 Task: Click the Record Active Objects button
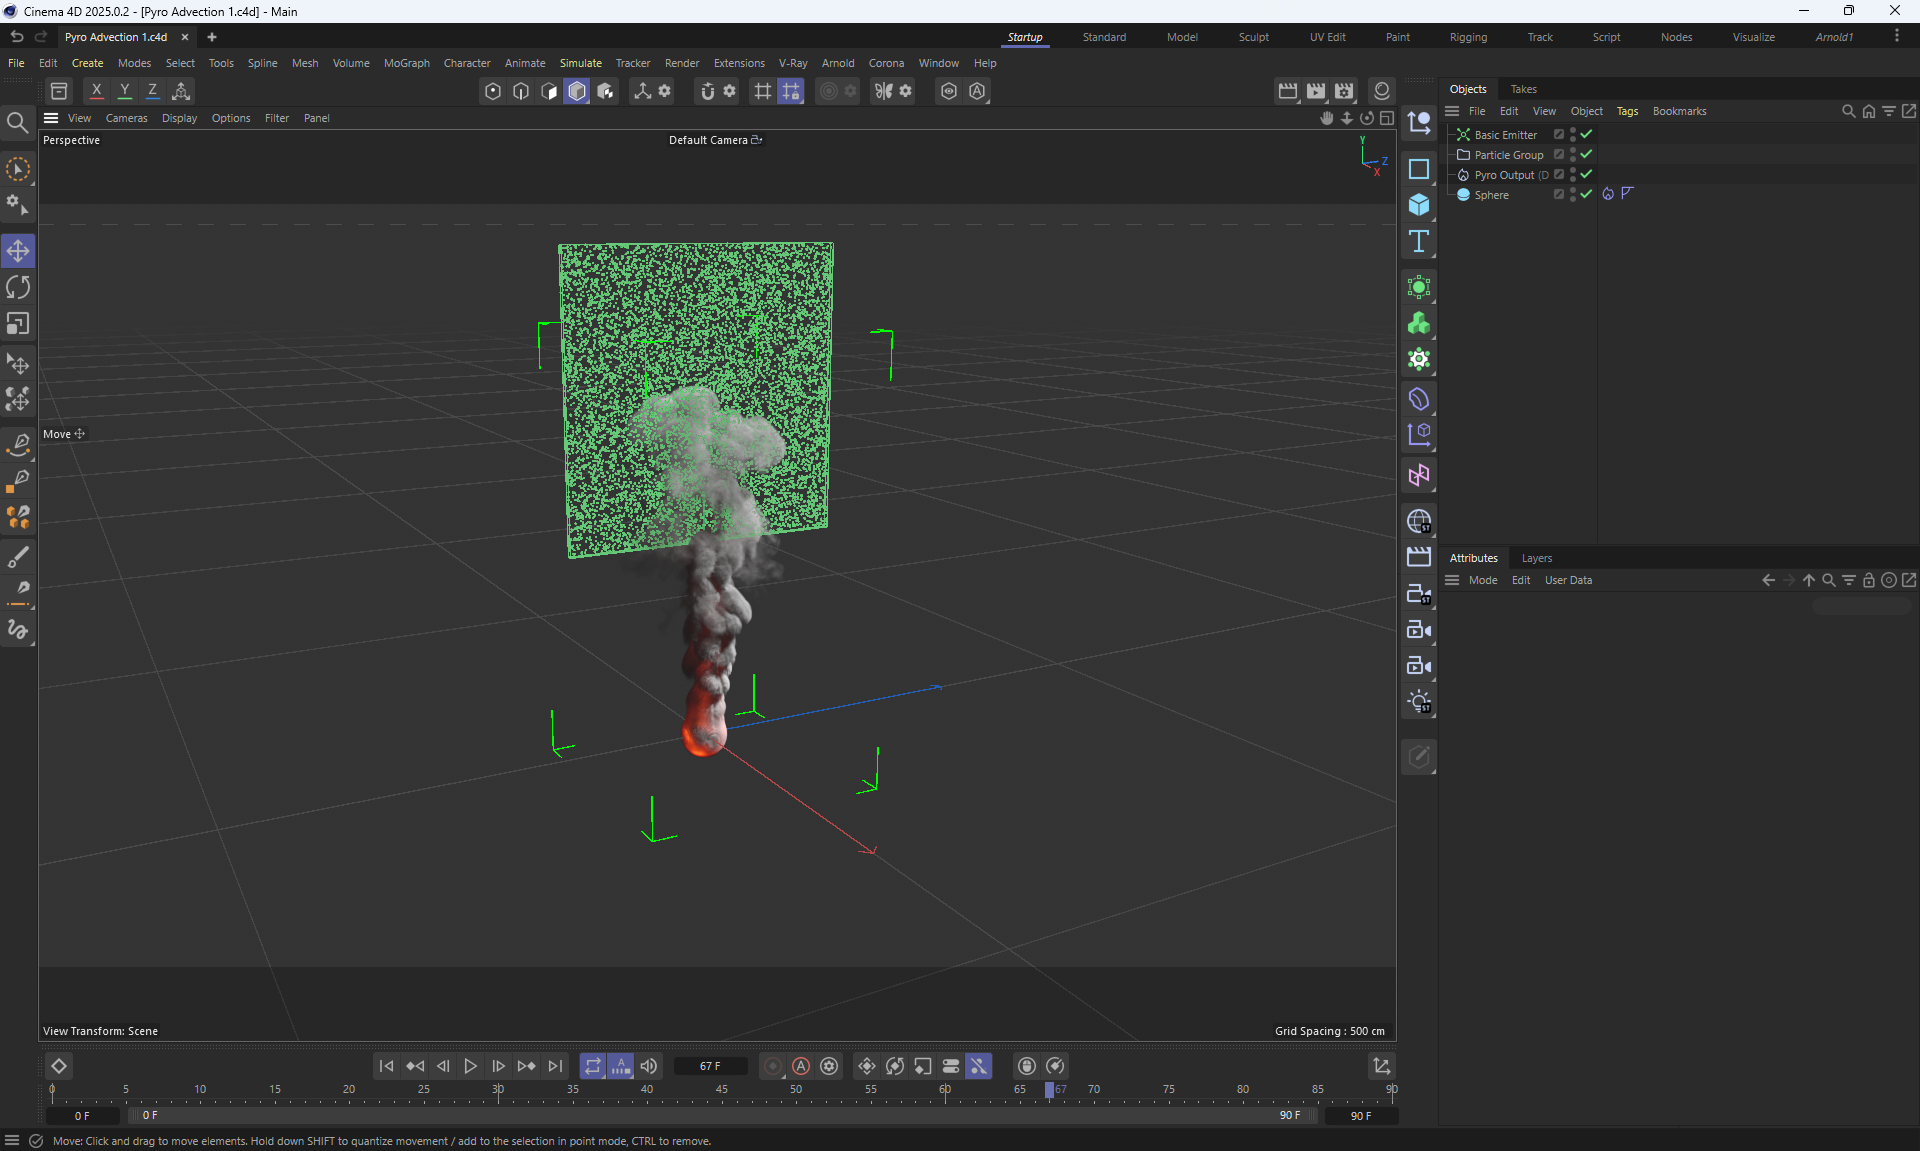click(x=772, y=1066)
